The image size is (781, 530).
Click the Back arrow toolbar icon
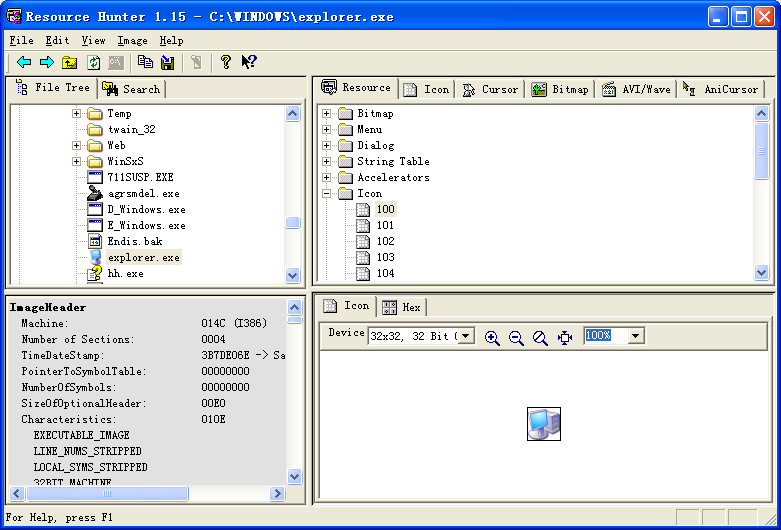23,62
